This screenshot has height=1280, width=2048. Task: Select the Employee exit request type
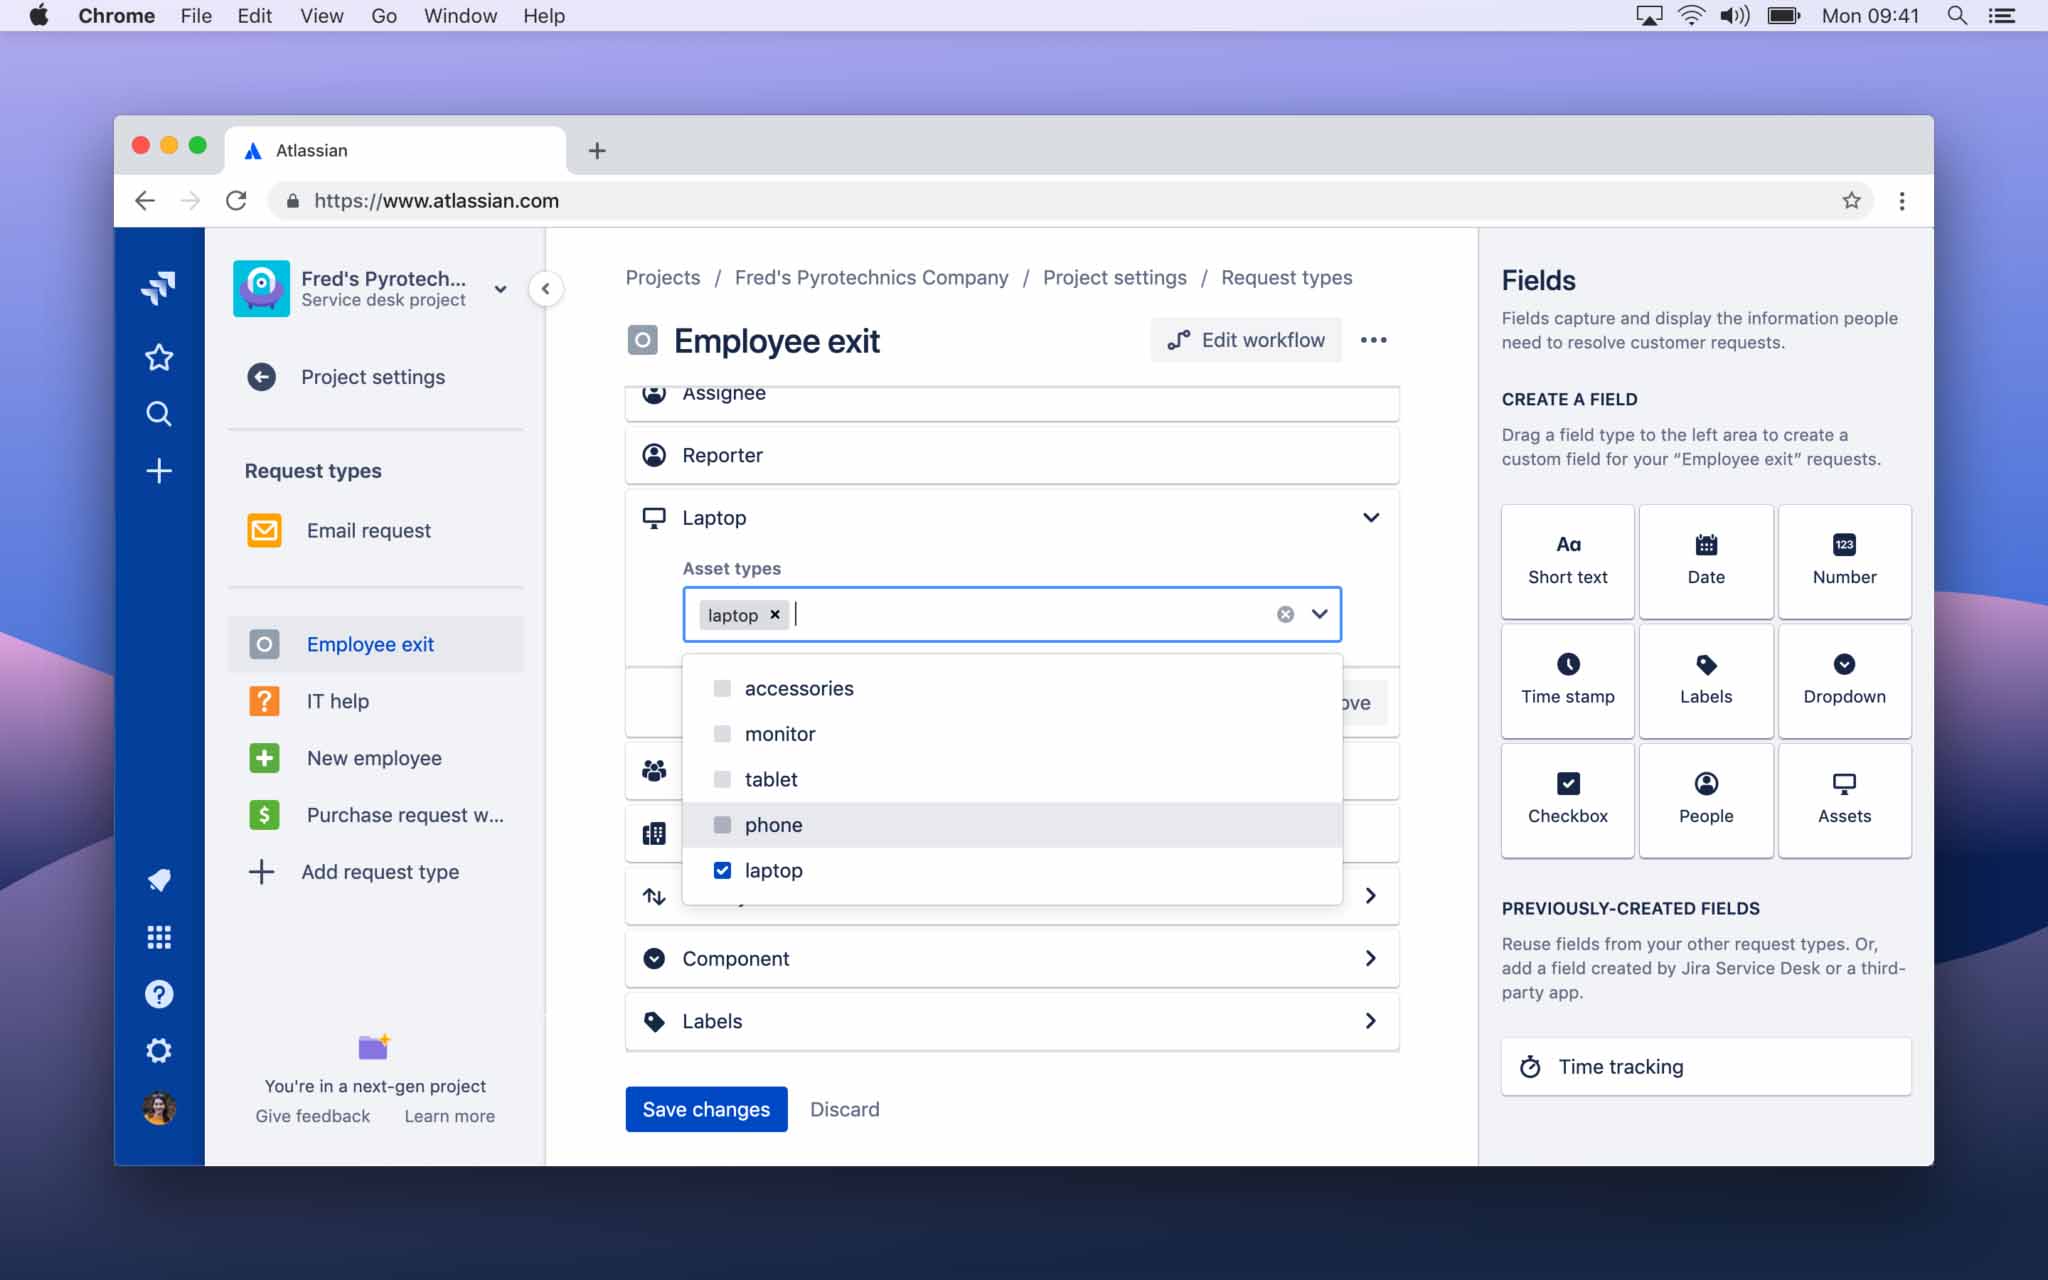[x=369, y=643]
